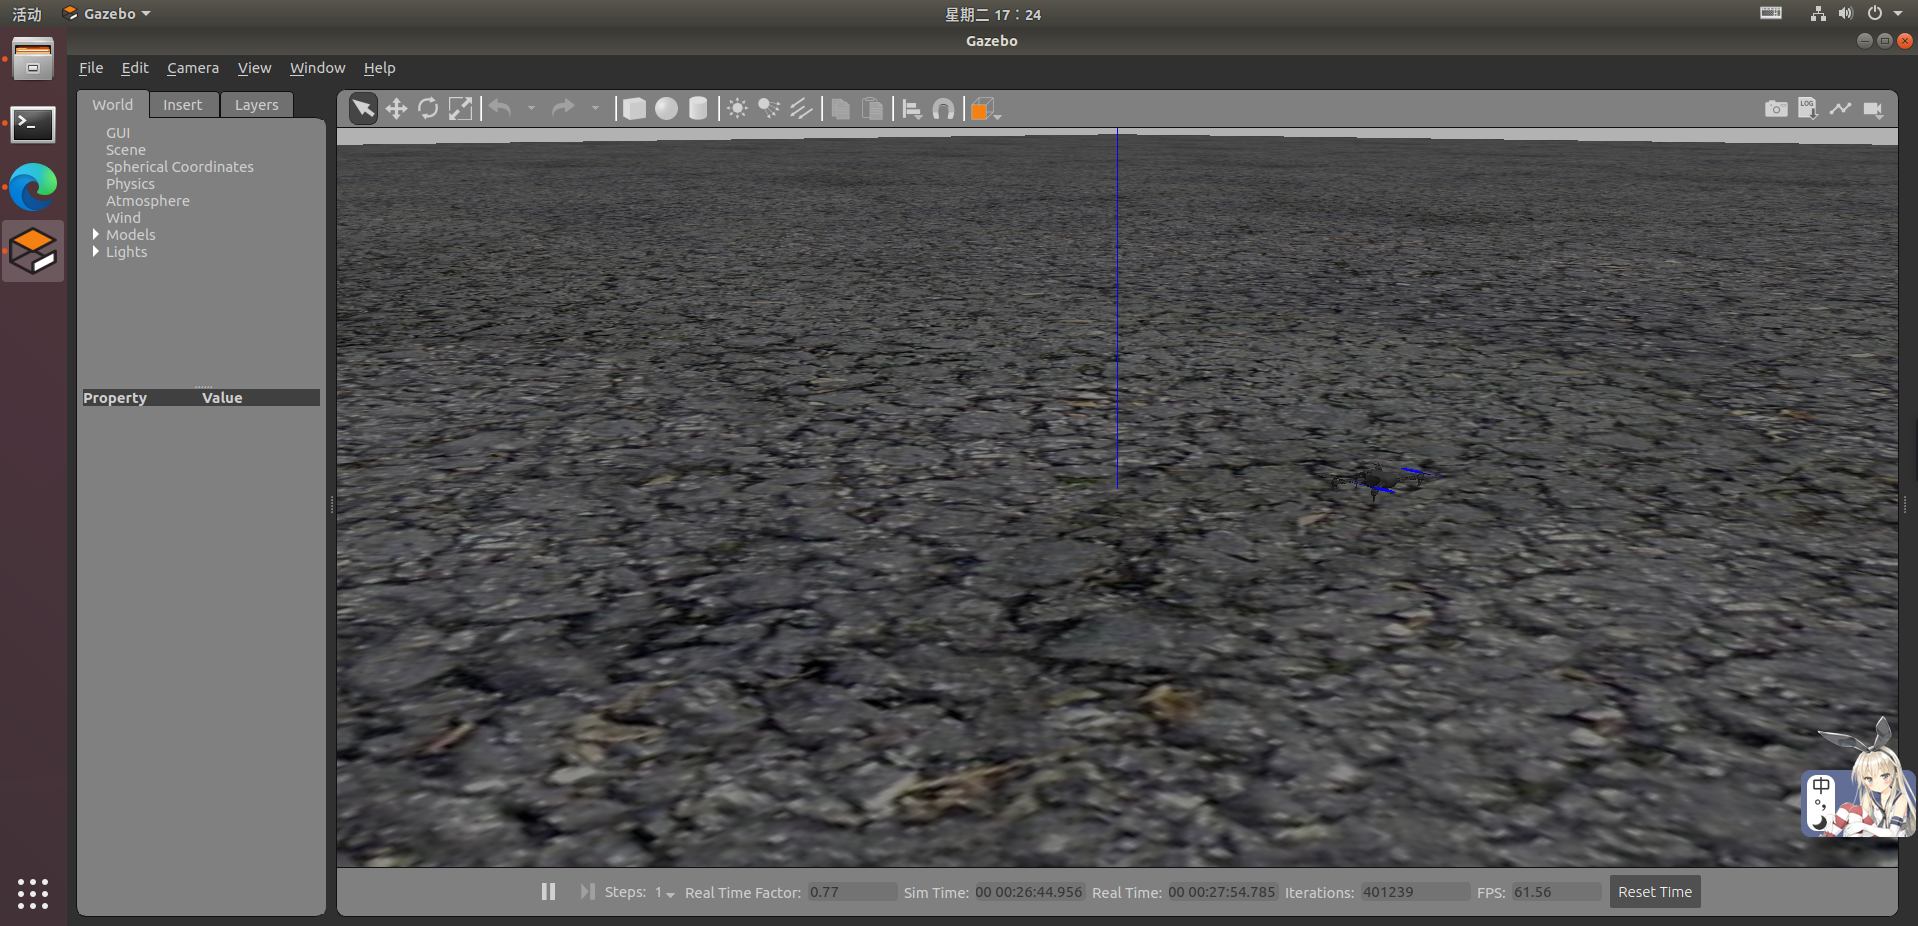The width and height of the screenshot is (1918, 926).
Task: Select Wind in the world tree
Action: pos(124,218)
